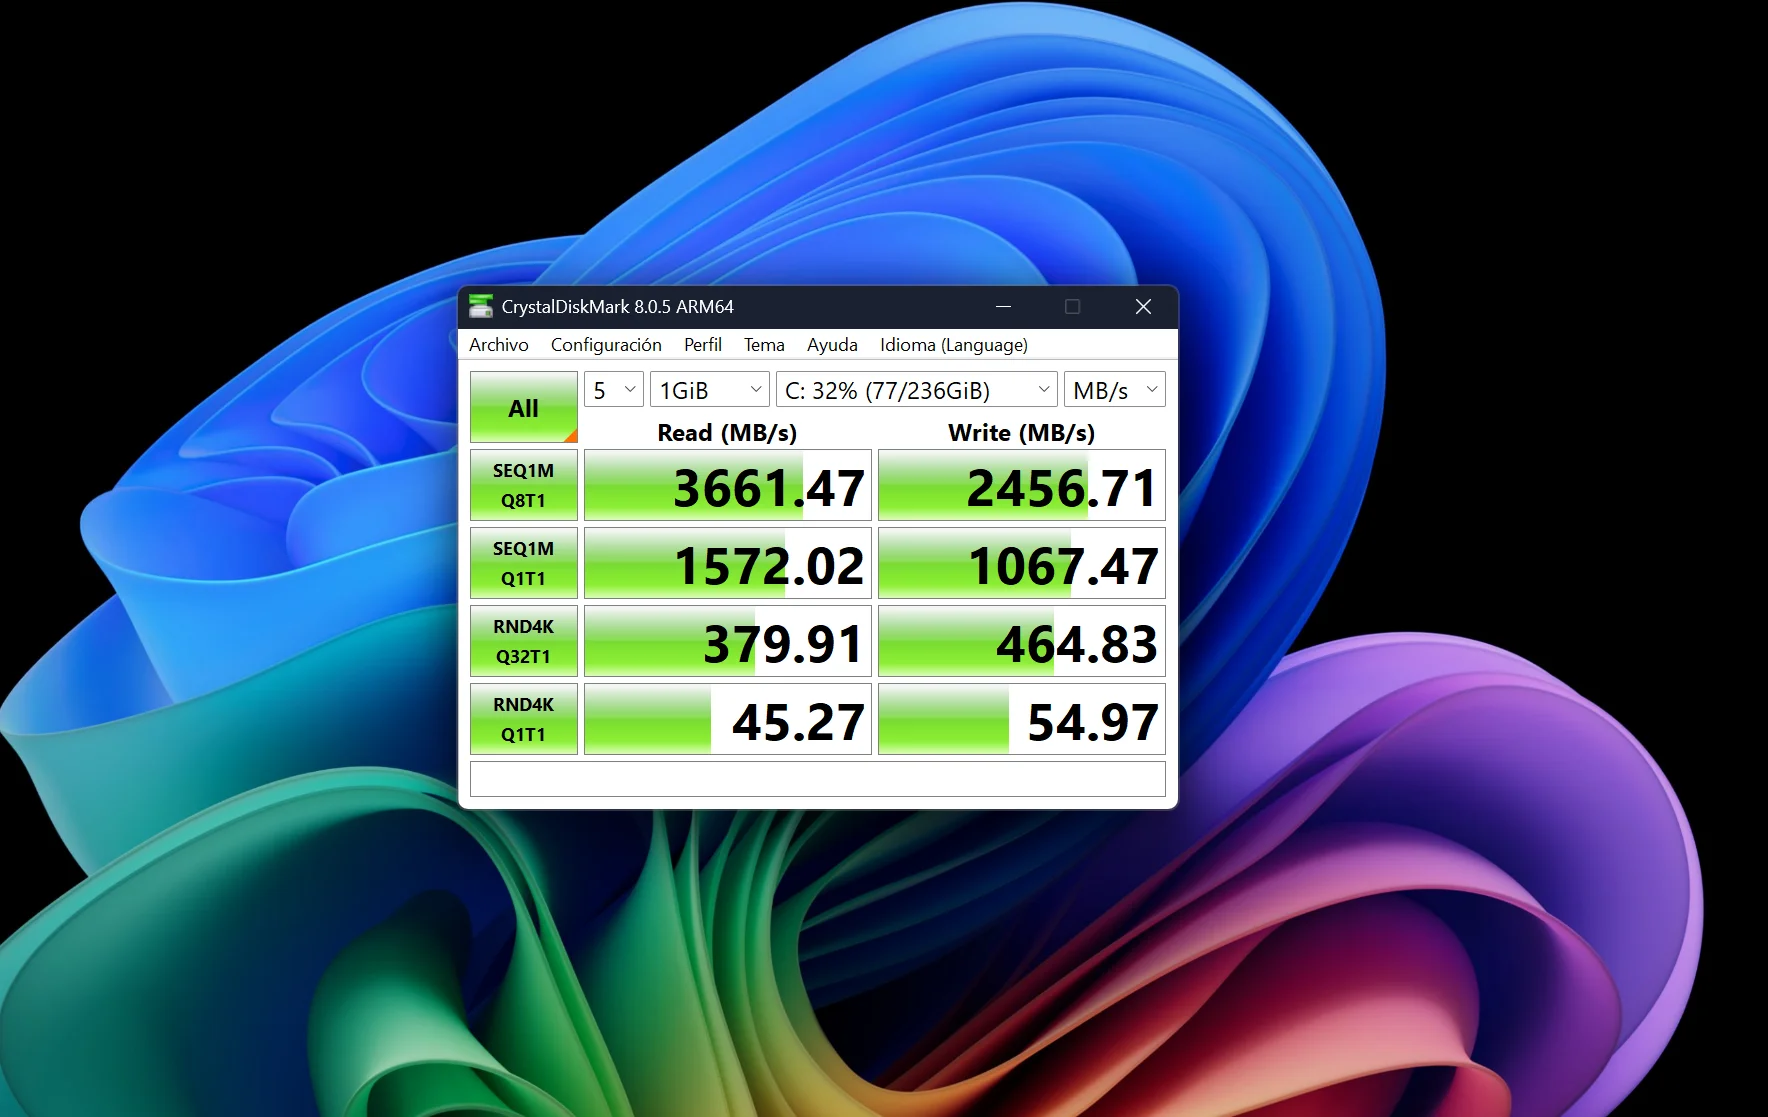Click the comment field at the bottom

[817, 778]
